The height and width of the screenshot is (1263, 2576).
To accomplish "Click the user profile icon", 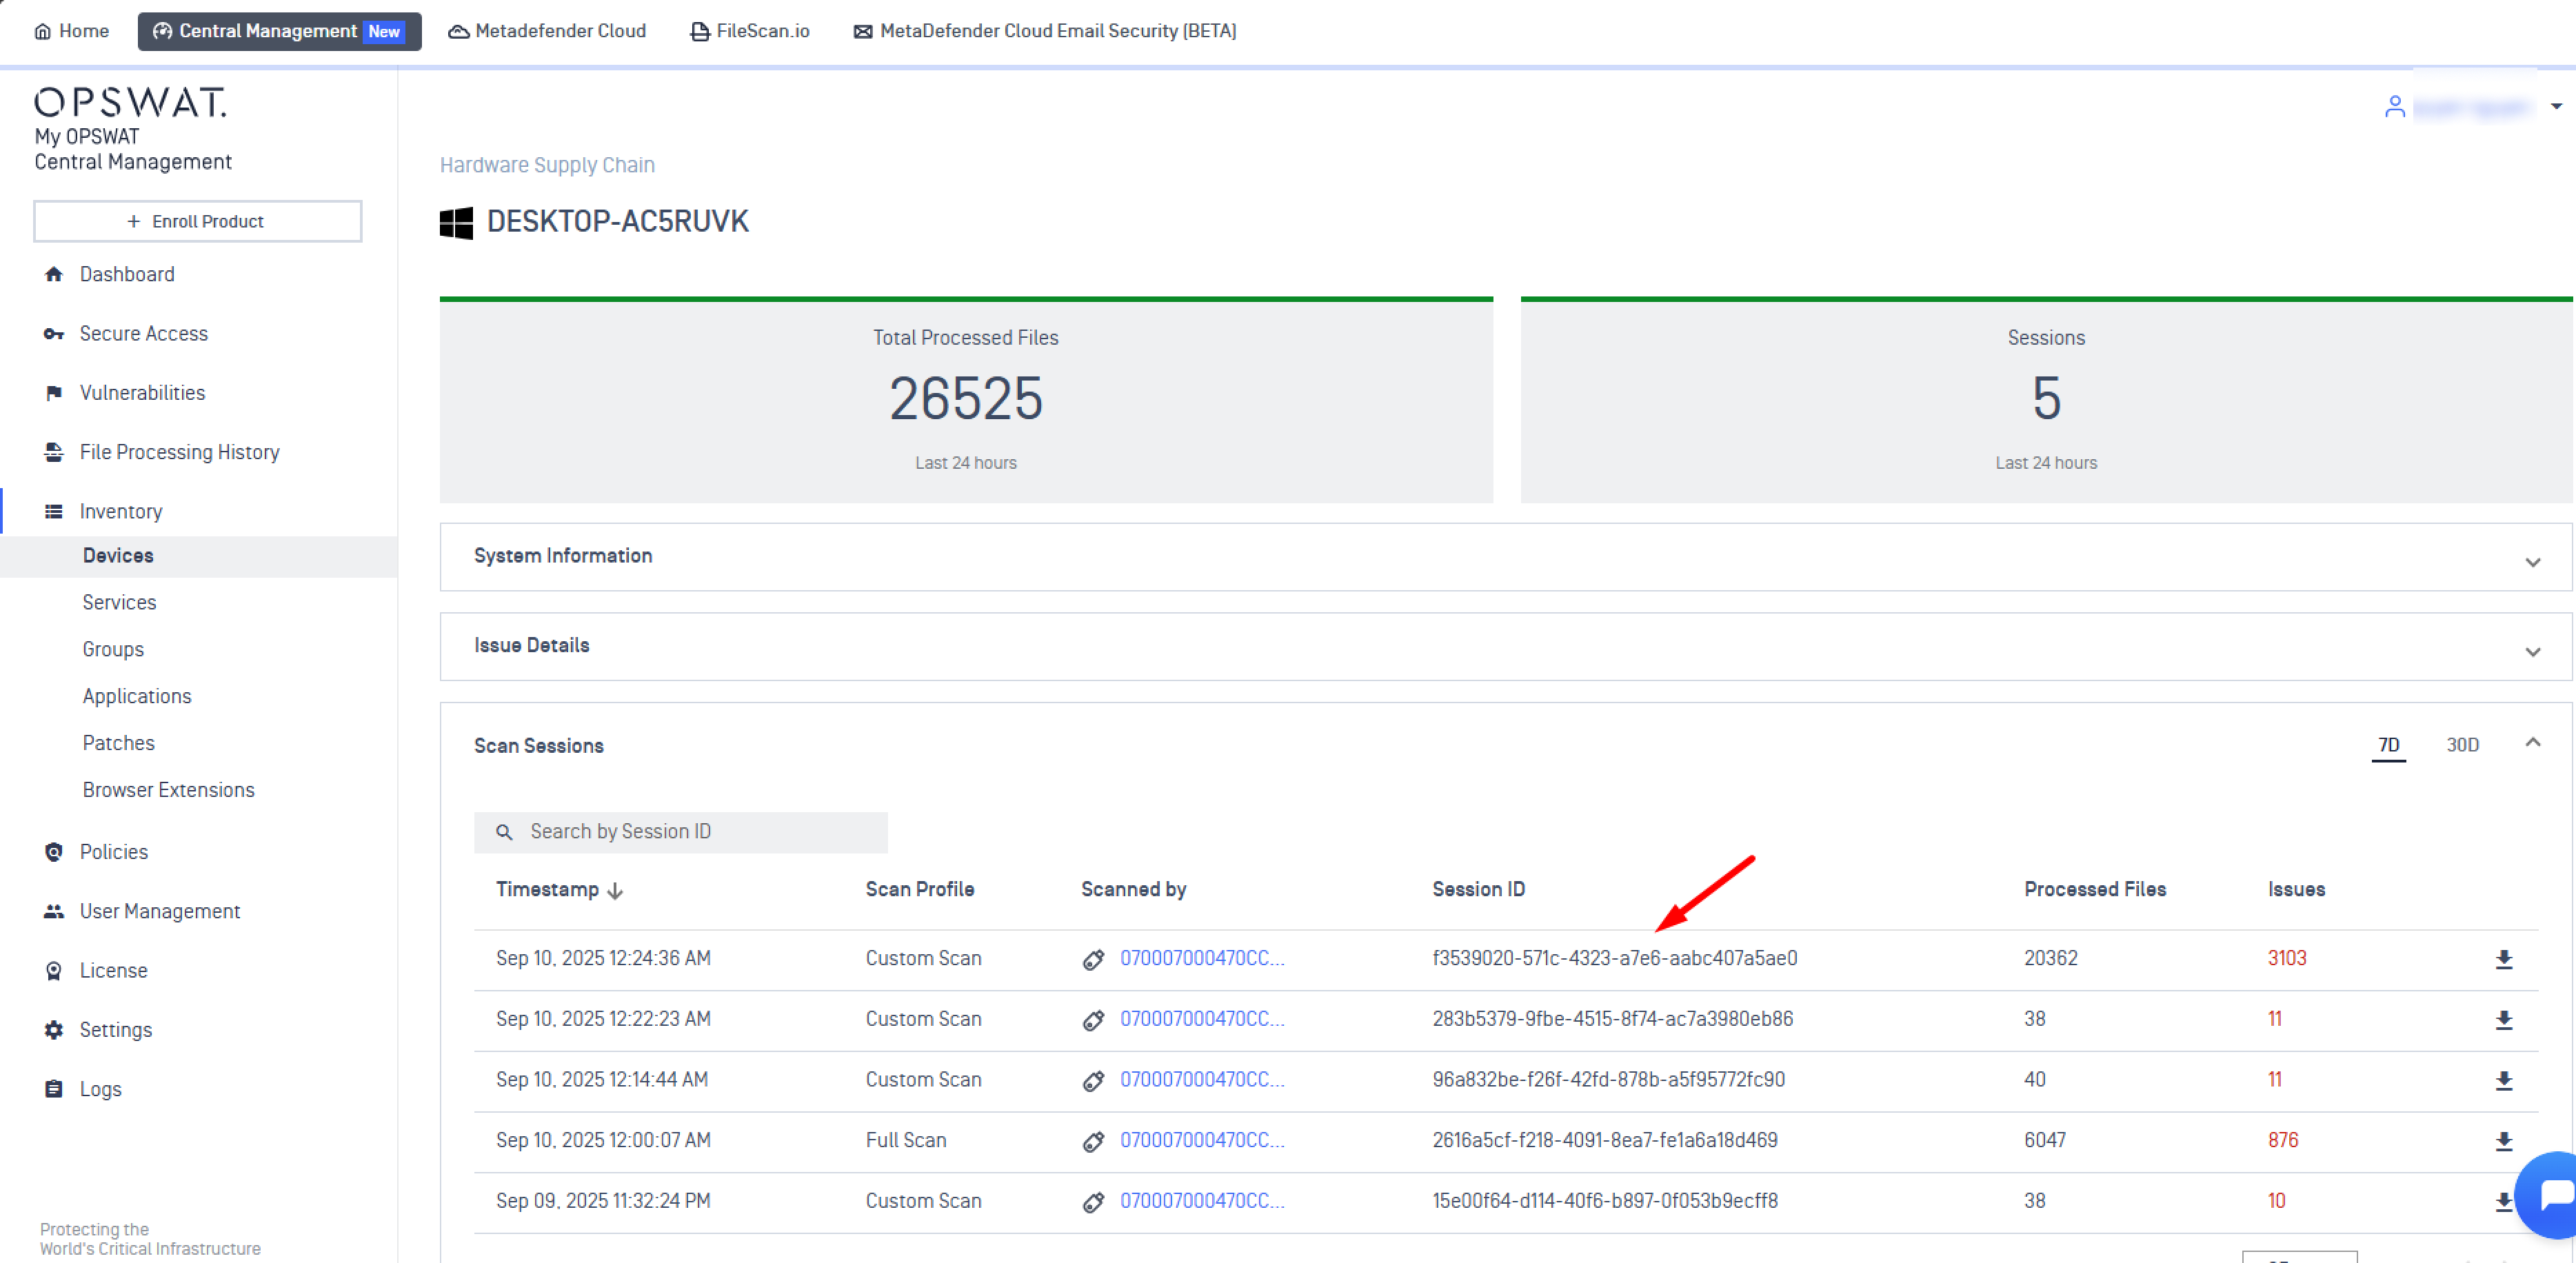I will [2394, 106].
